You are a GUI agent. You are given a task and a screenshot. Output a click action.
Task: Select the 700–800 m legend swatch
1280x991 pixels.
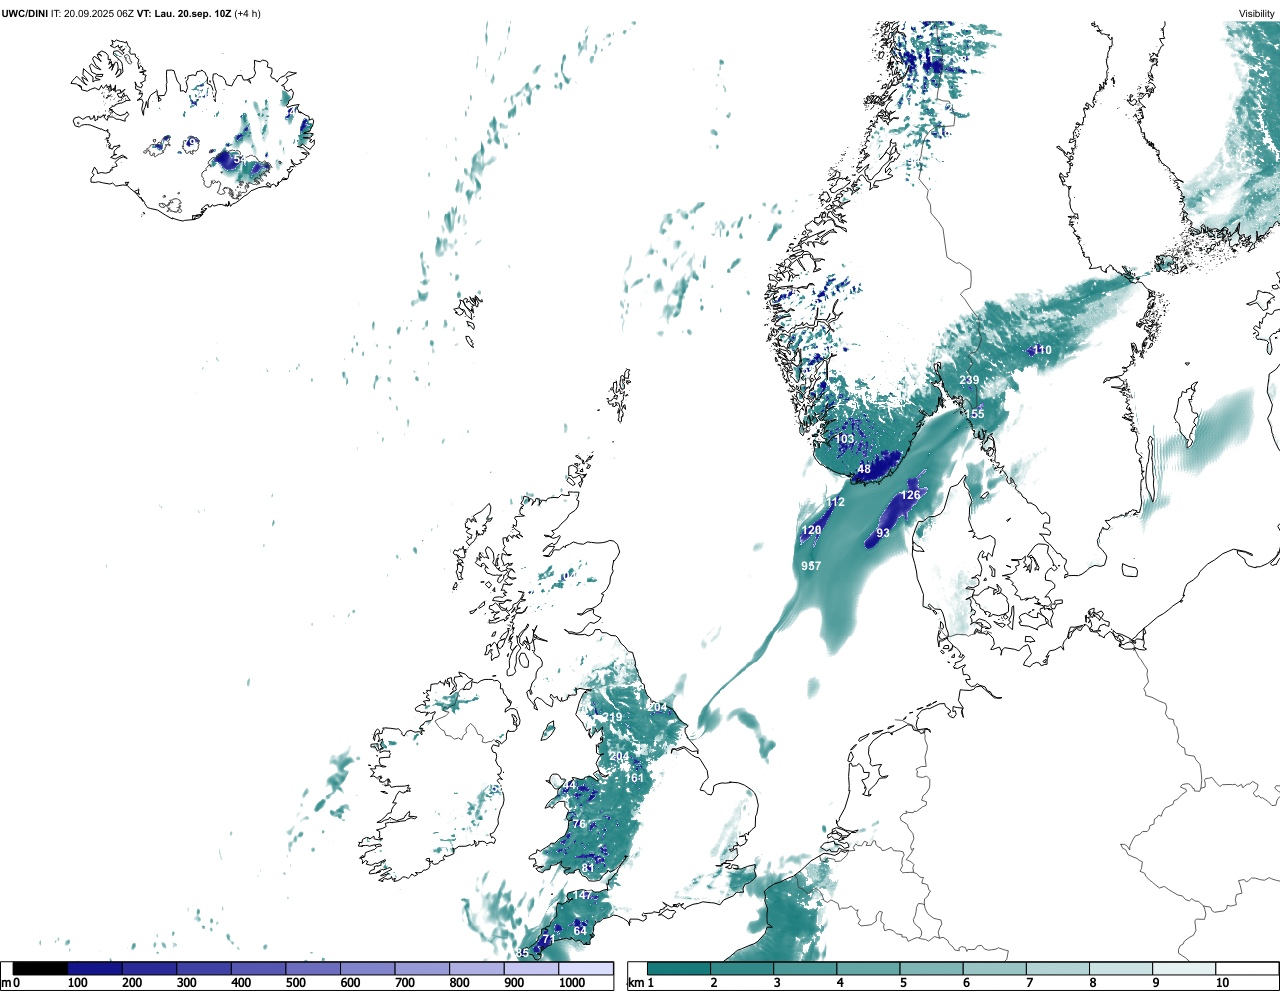click(422, 969)
